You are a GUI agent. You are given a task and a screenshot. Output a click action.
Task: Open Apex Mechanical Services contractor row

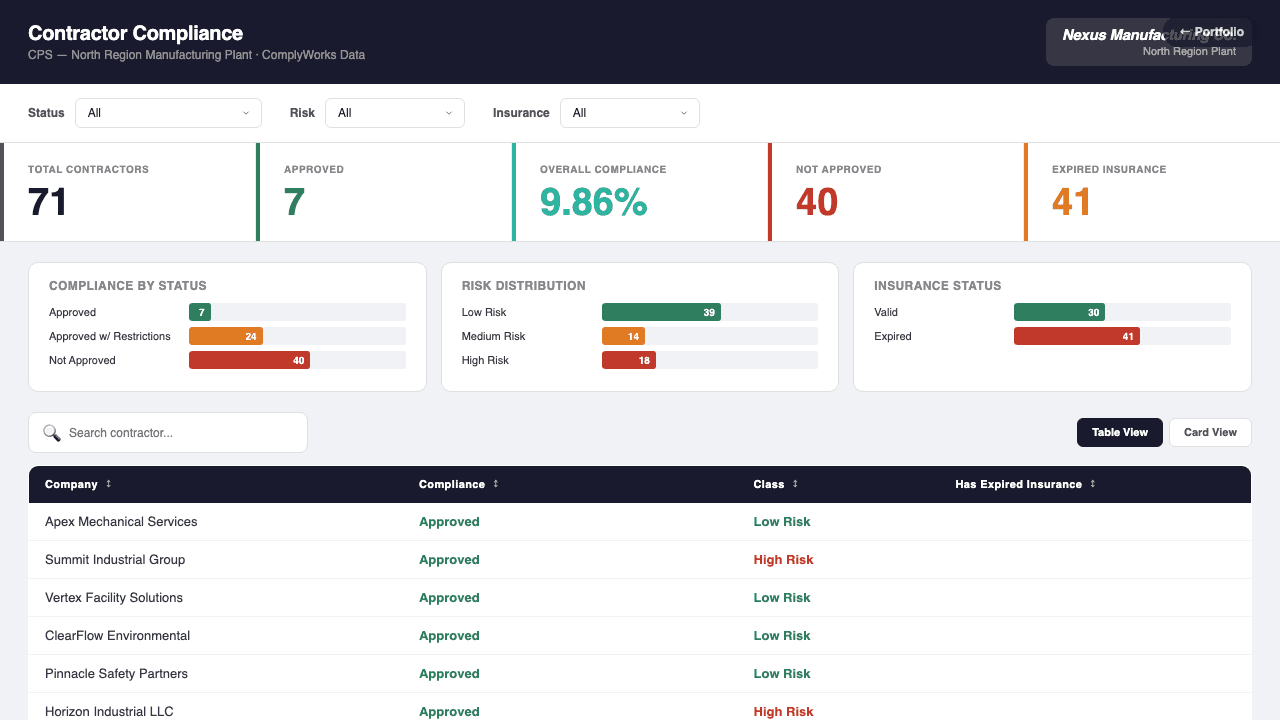click(121, 521)
